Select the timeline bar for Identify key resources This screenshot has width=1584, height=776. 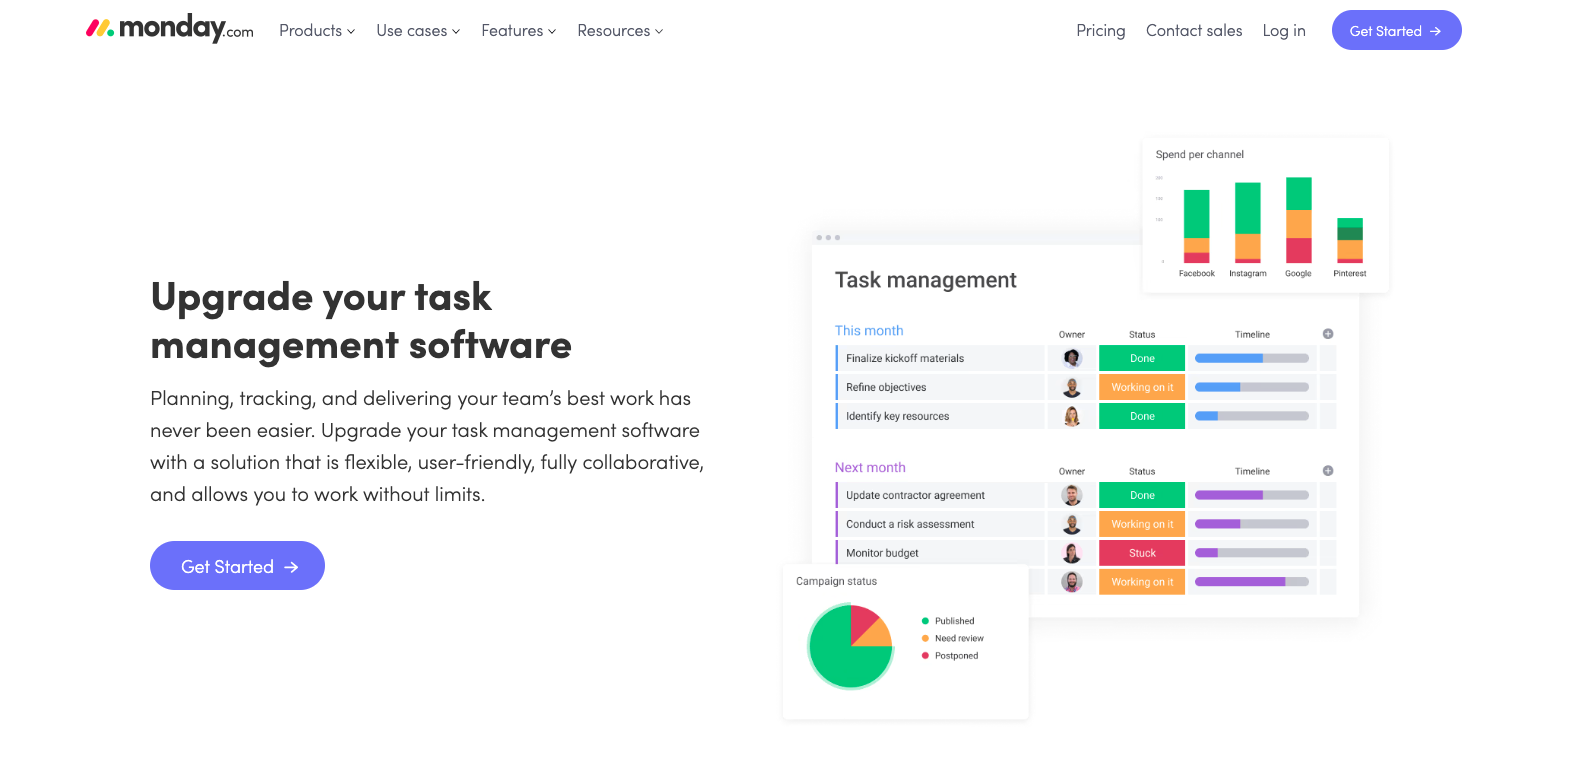[1252, 416]
